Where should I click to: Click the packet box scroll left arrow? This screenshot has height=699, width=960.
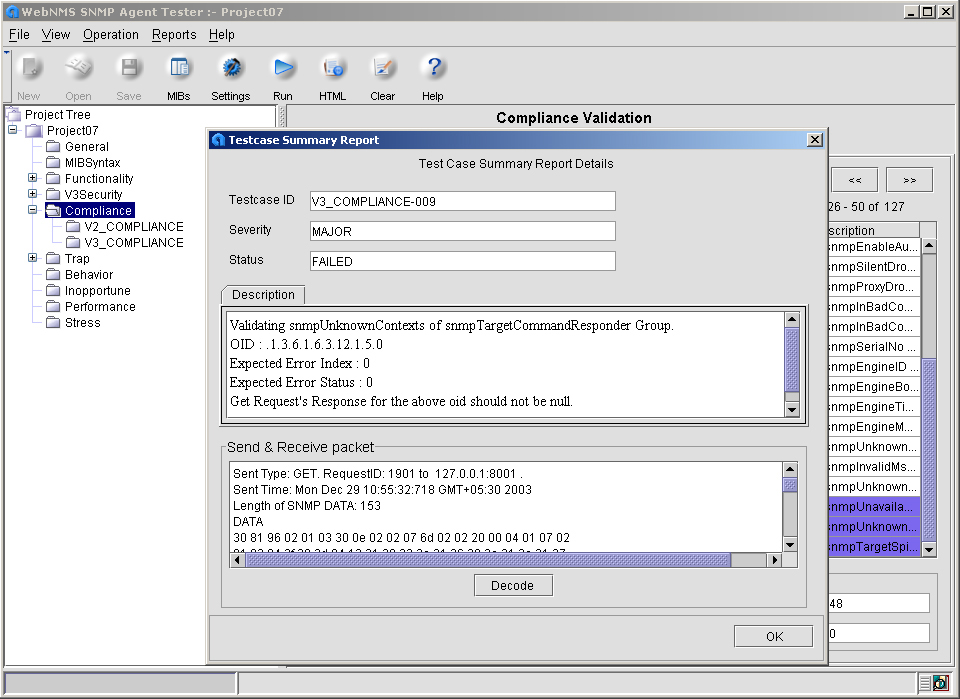click(x=238, y=559)
